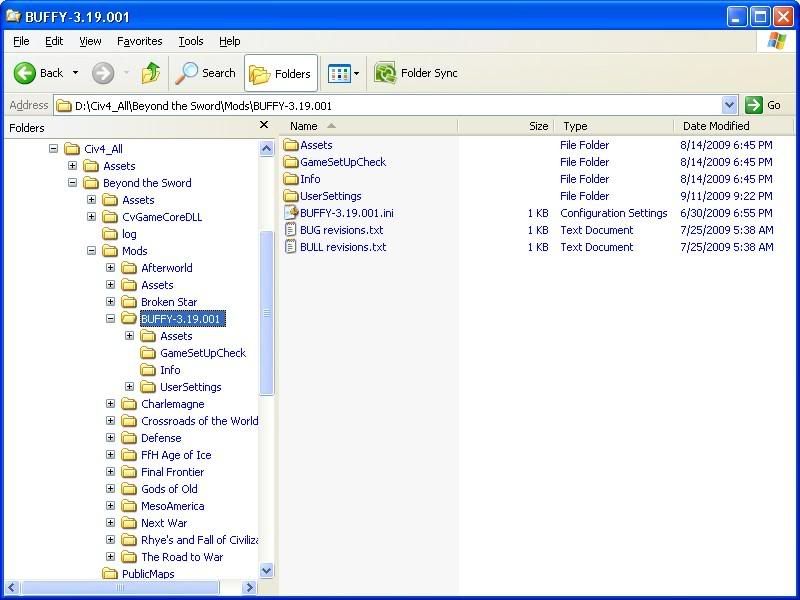This screenshot has height=600, width=800.
Task: Open the Views dropdown arrow
Action: 357,73
